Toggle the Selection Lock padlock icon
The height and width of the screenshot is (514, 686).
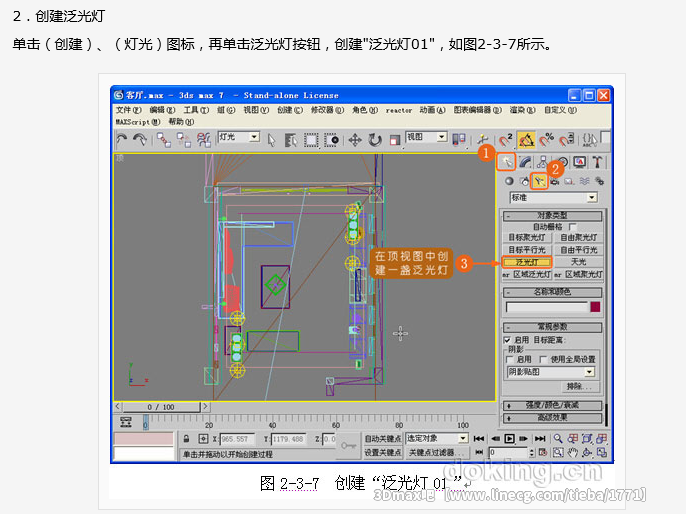(x=187, y=438)
